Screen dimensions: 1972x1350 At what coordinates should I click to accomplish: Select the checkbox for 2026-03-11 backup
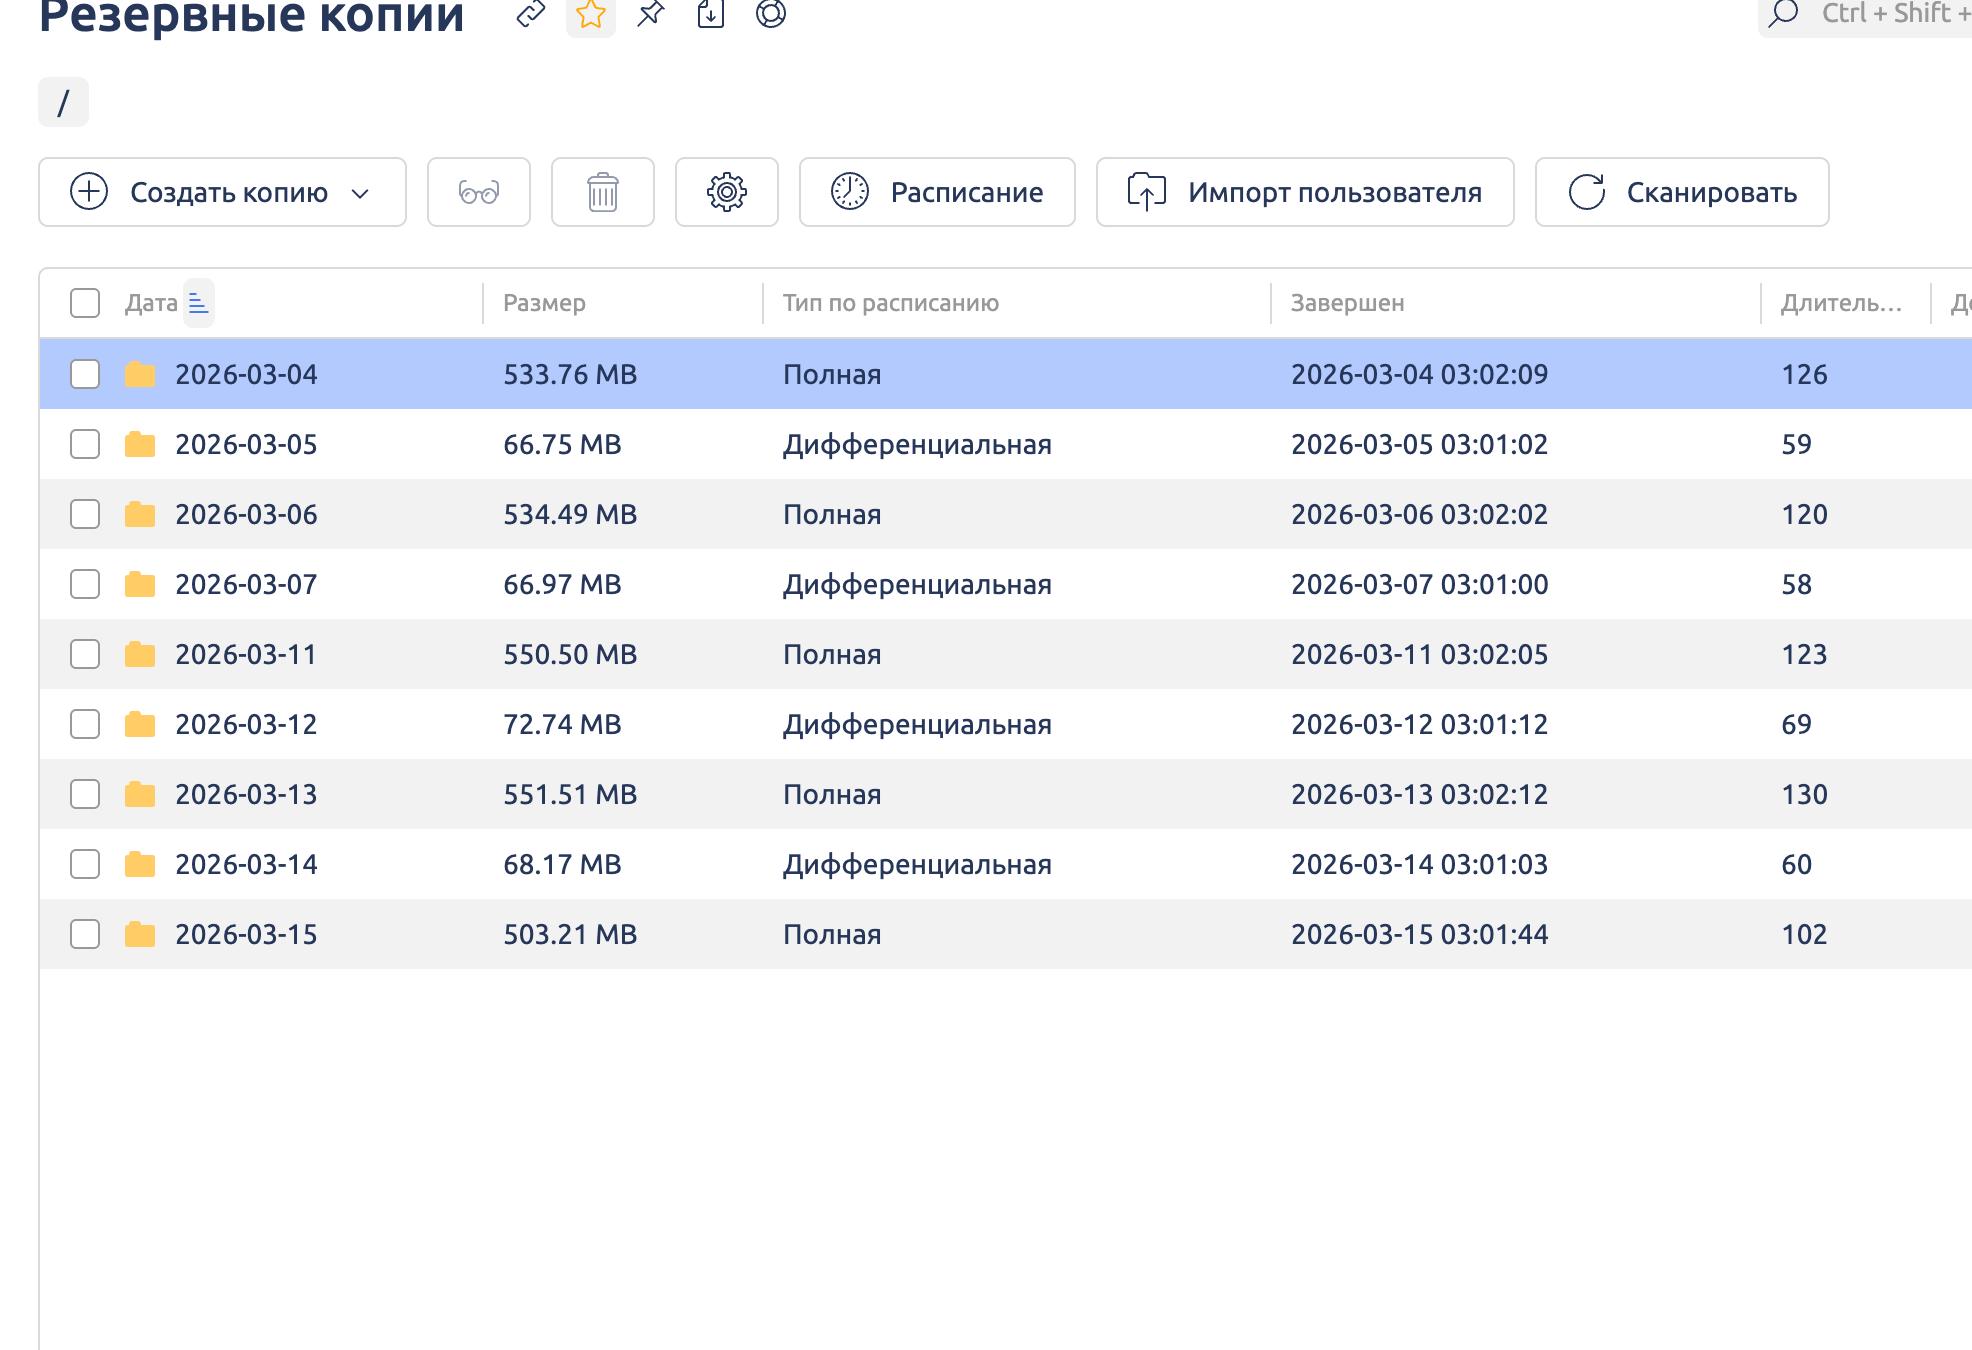85,654
